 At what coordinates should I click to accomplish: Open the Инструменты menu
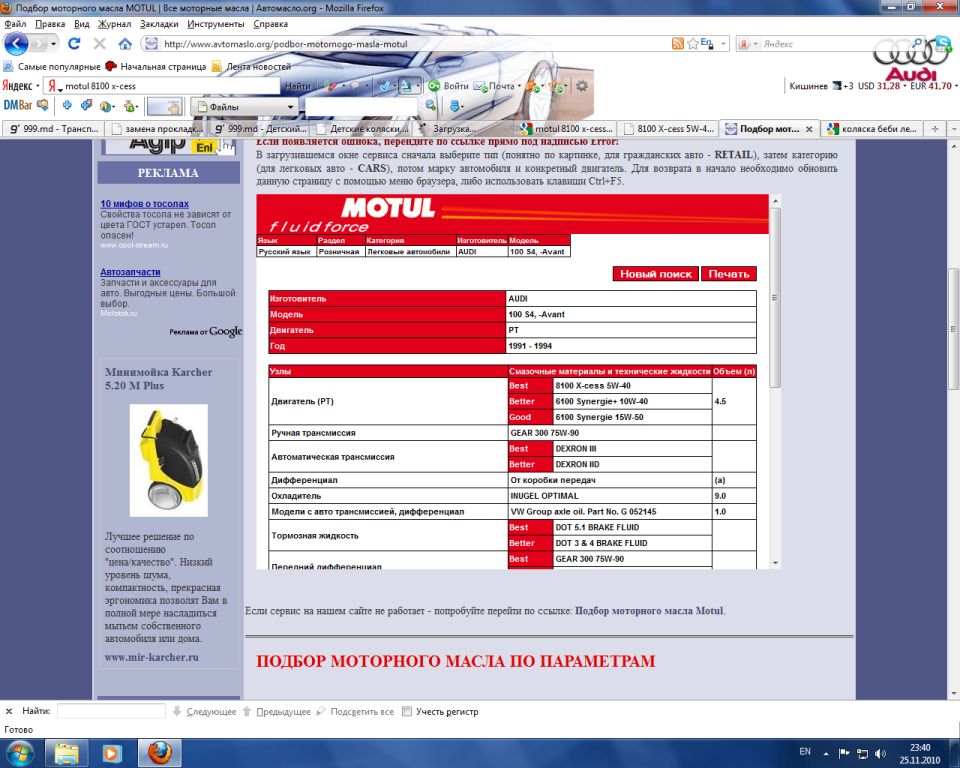click(216, 24)
